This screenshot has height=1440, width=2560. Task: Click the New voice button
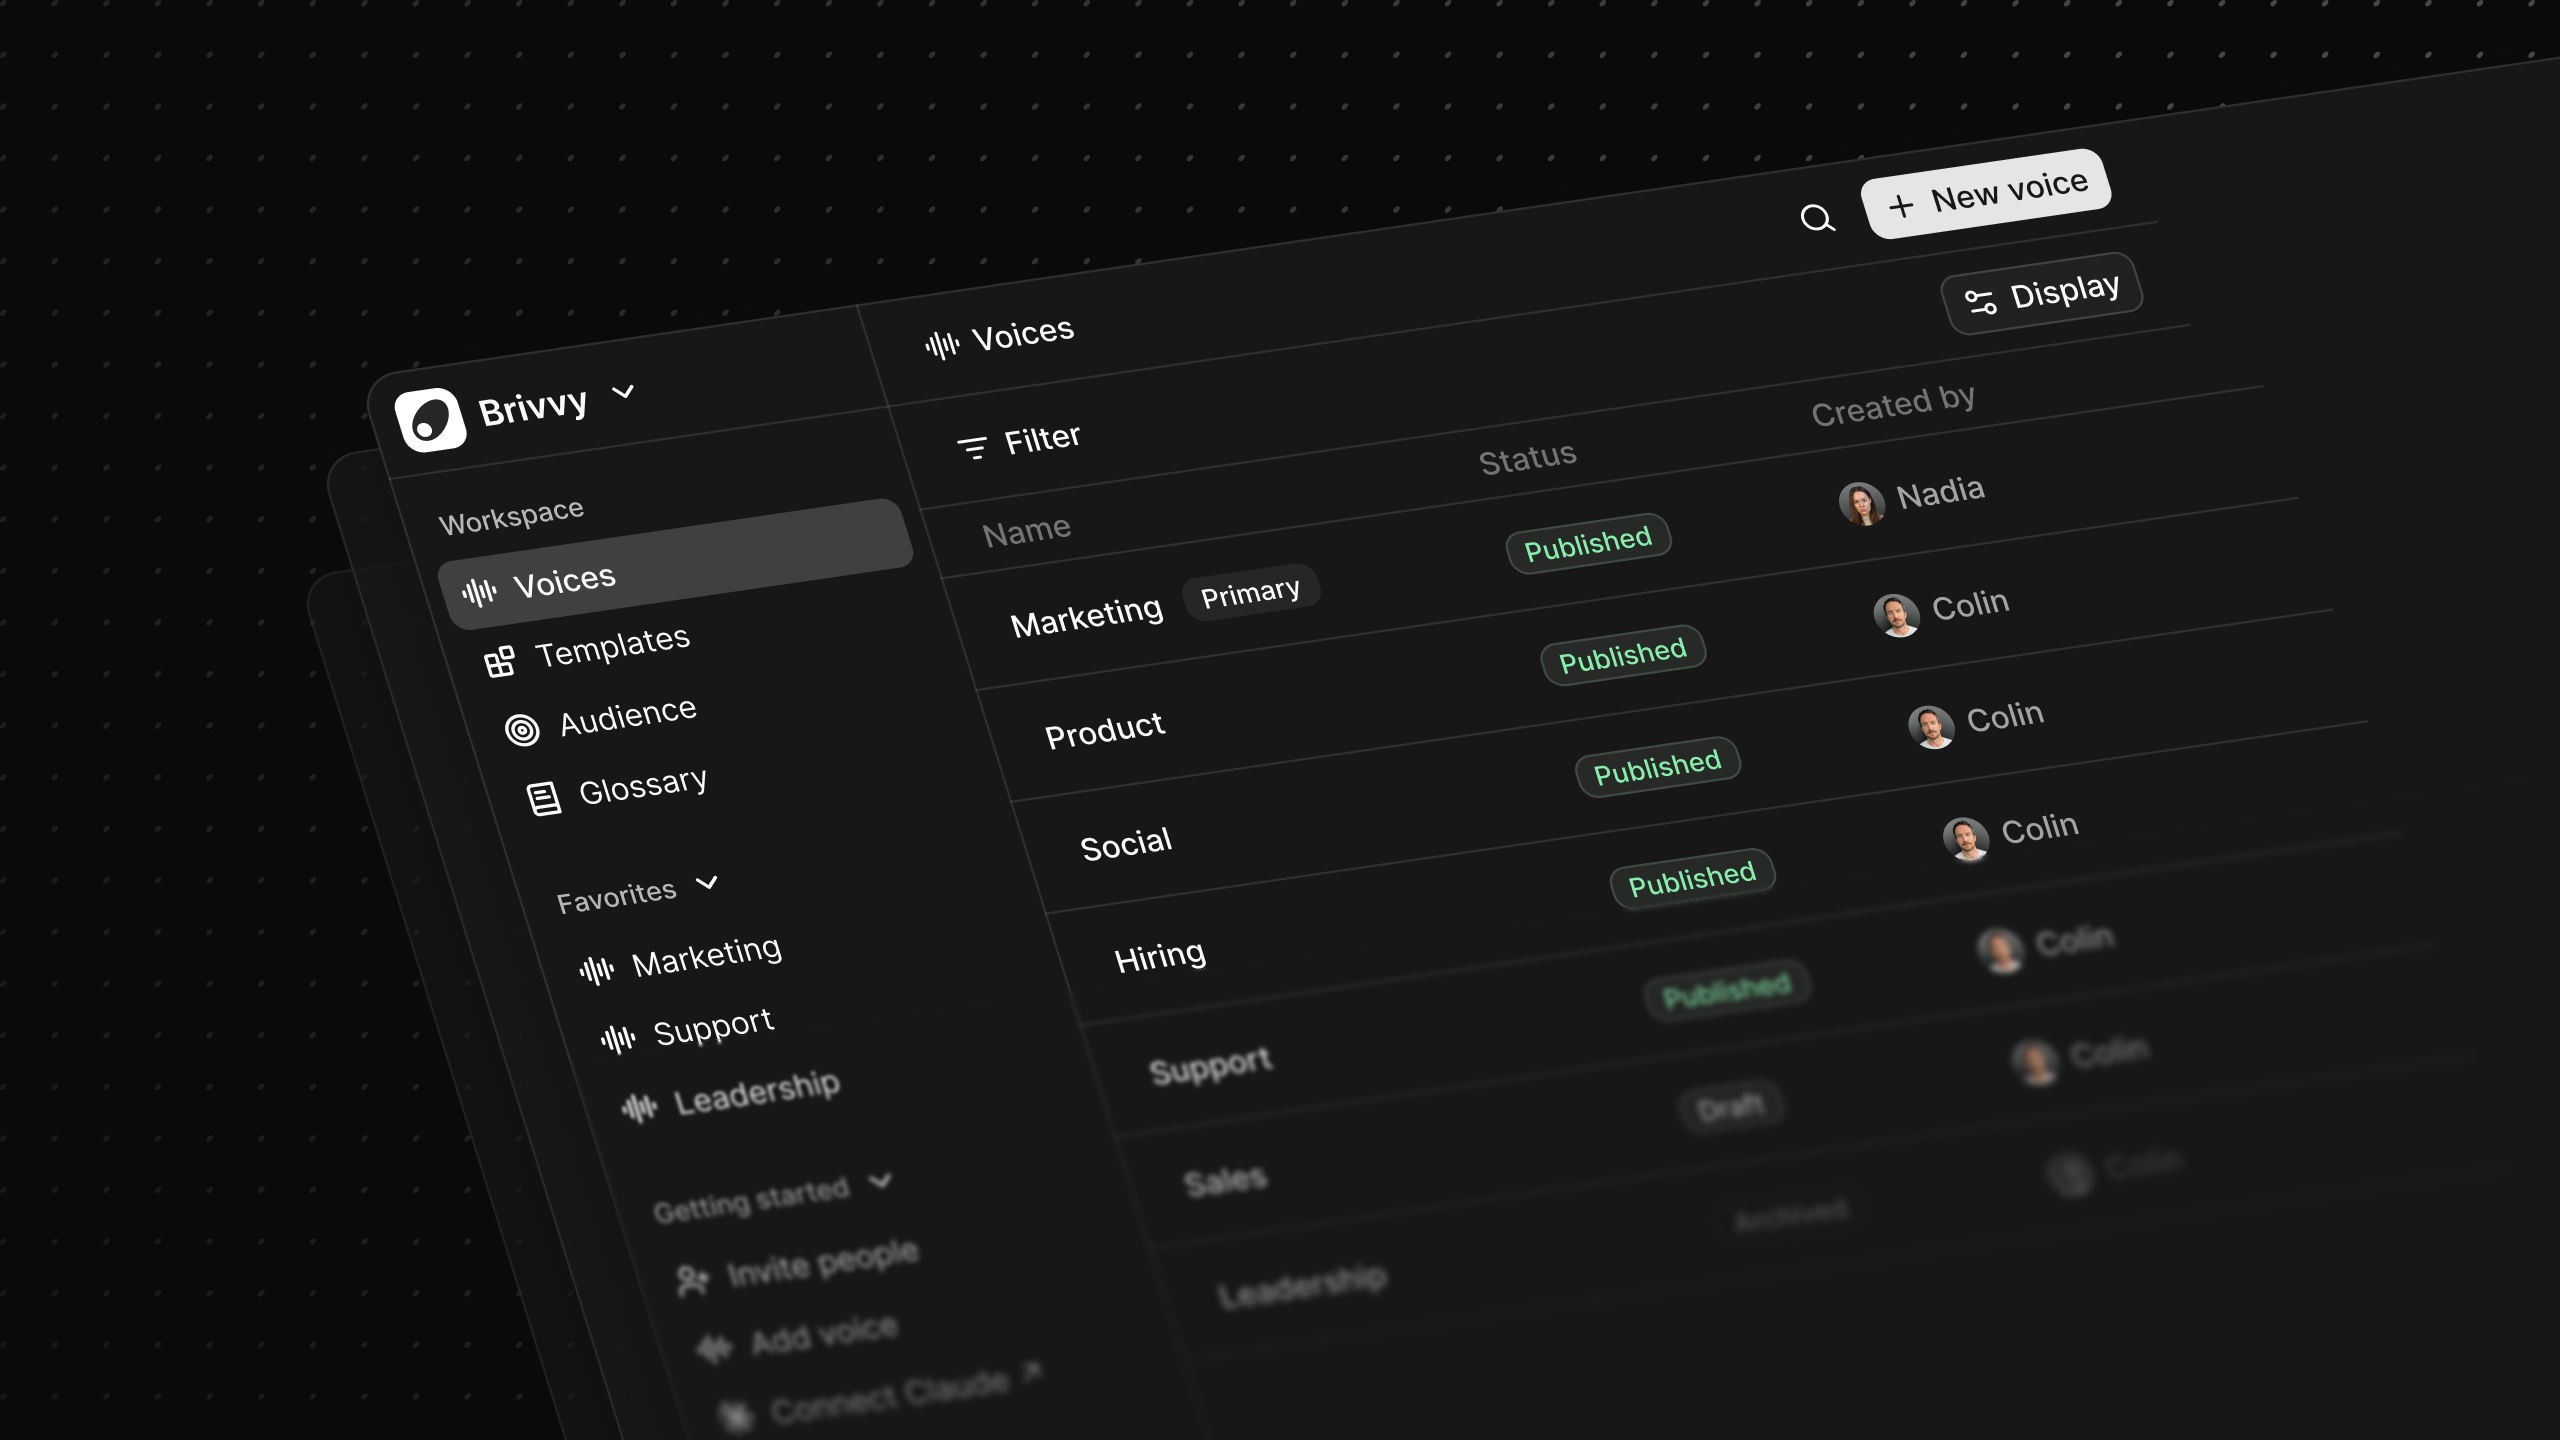point(1986,194)
